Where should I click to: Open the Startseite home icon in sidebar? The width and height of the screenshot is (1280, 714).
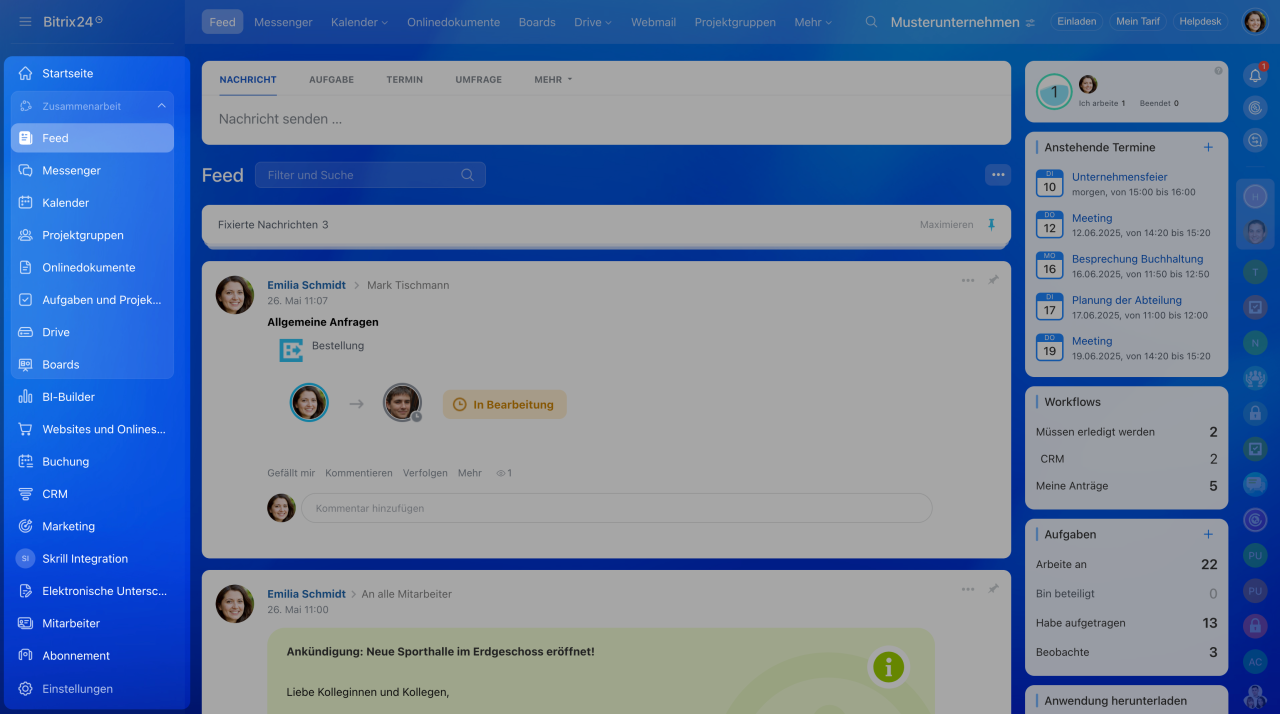25,73
